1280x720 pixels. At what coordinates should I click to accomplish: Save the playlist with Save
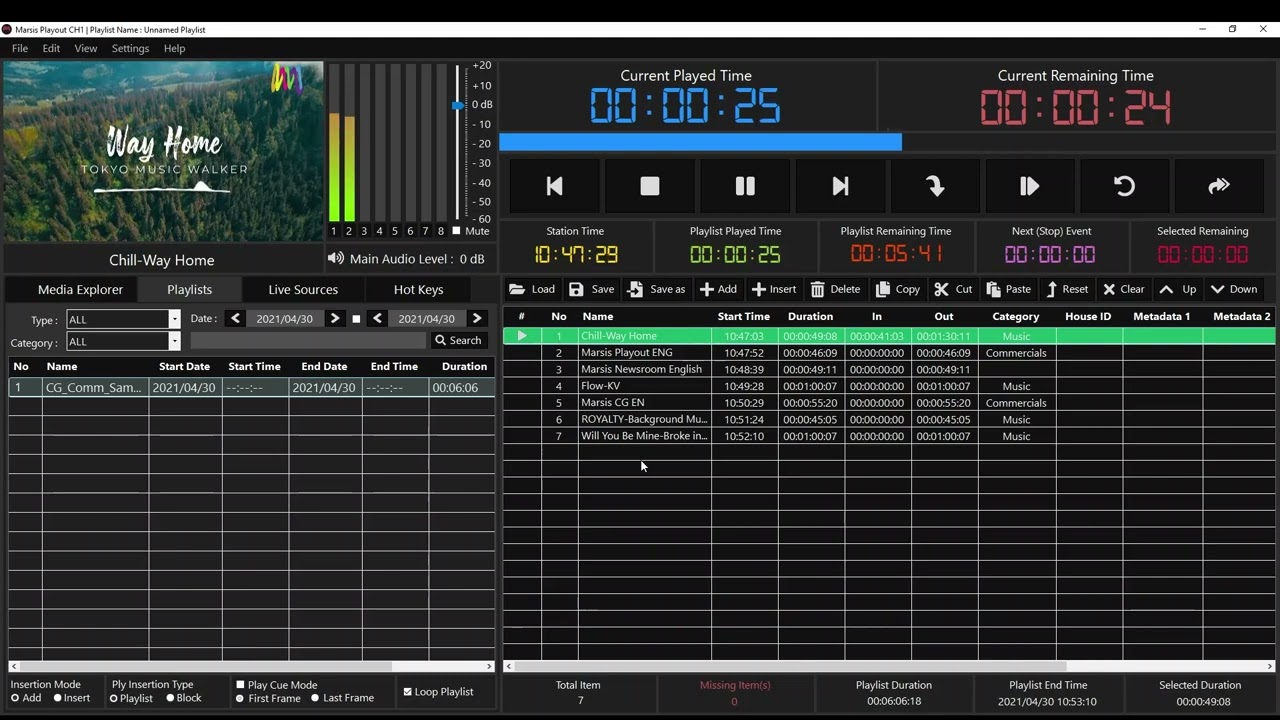click(x=592, y=289)
